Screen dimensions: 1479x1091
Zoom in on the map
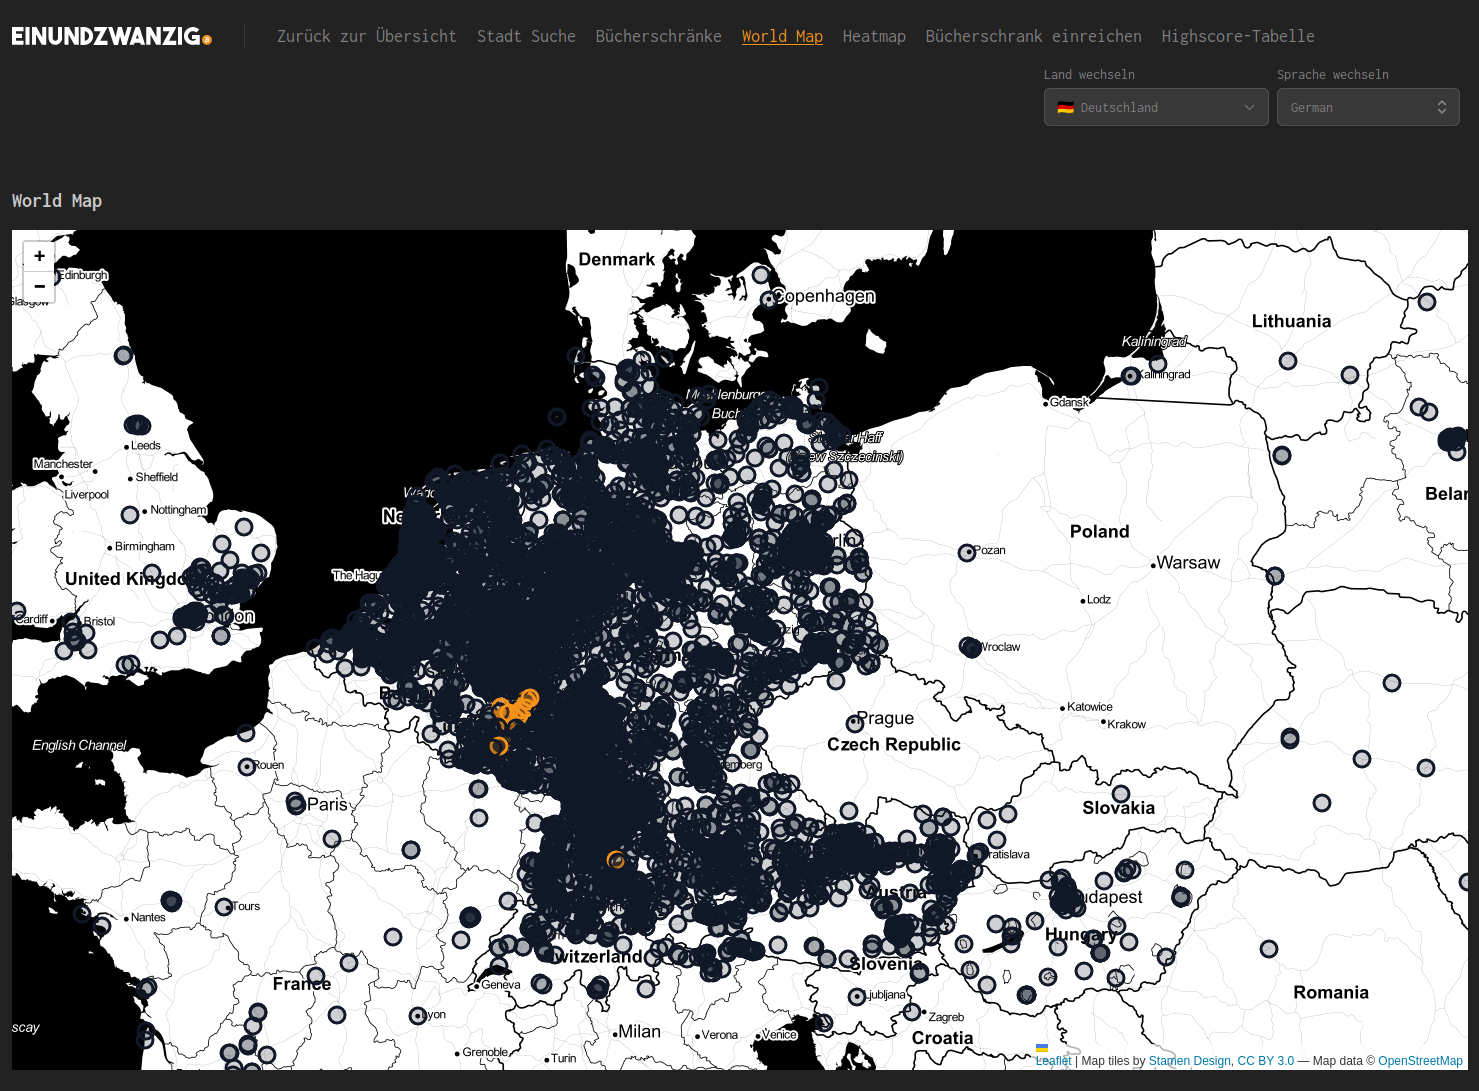(39, 256)
